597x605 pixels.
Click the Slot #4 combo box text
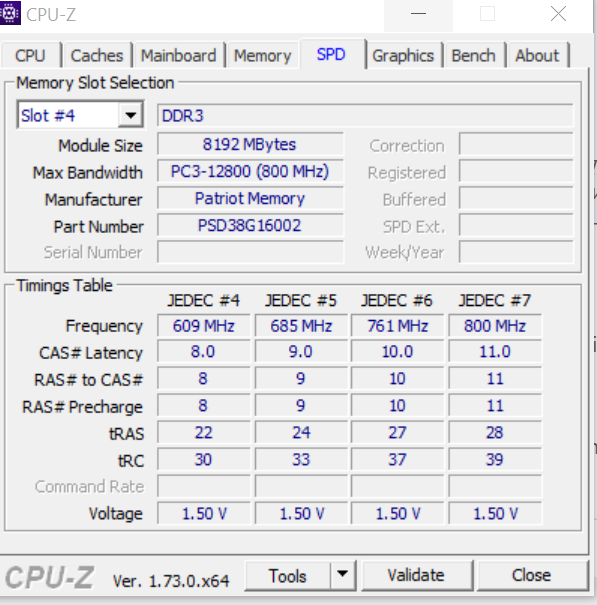click(48, 116)
